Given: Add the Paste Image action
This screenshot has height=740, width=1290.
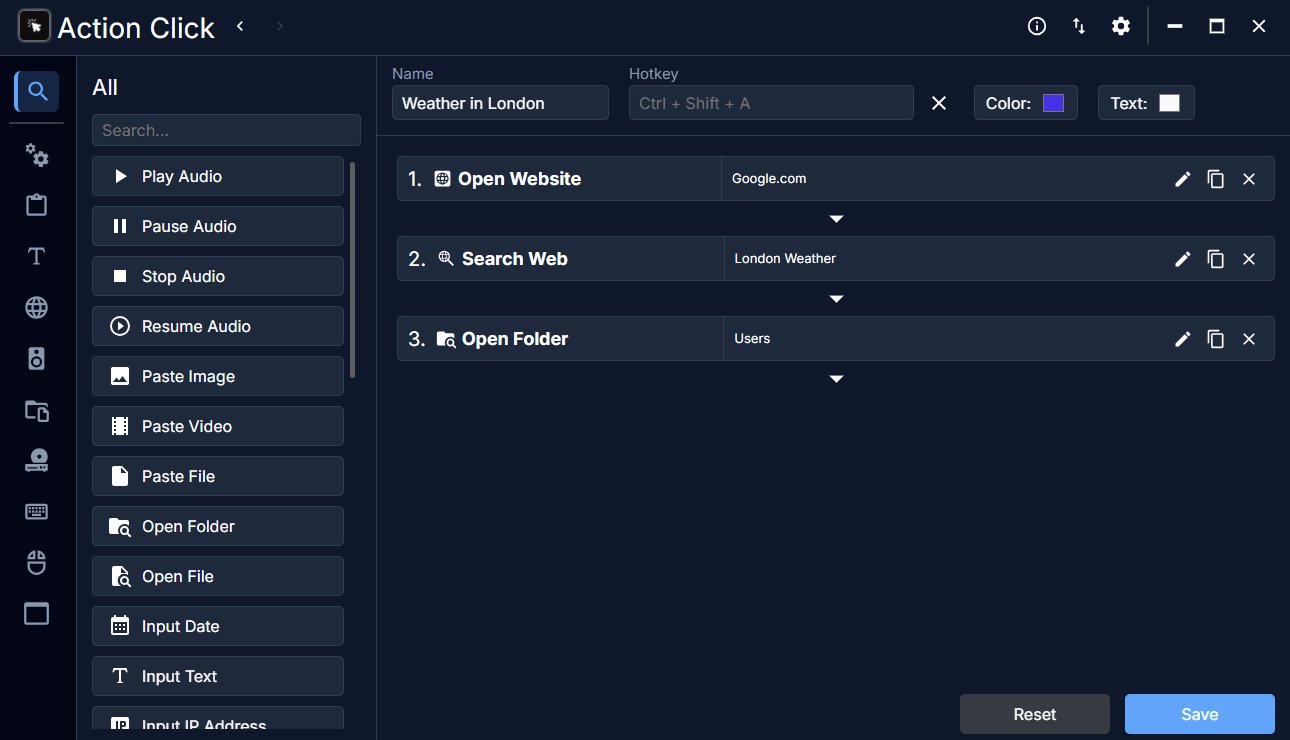Looking at the screenshot, I should click(218, 376).
